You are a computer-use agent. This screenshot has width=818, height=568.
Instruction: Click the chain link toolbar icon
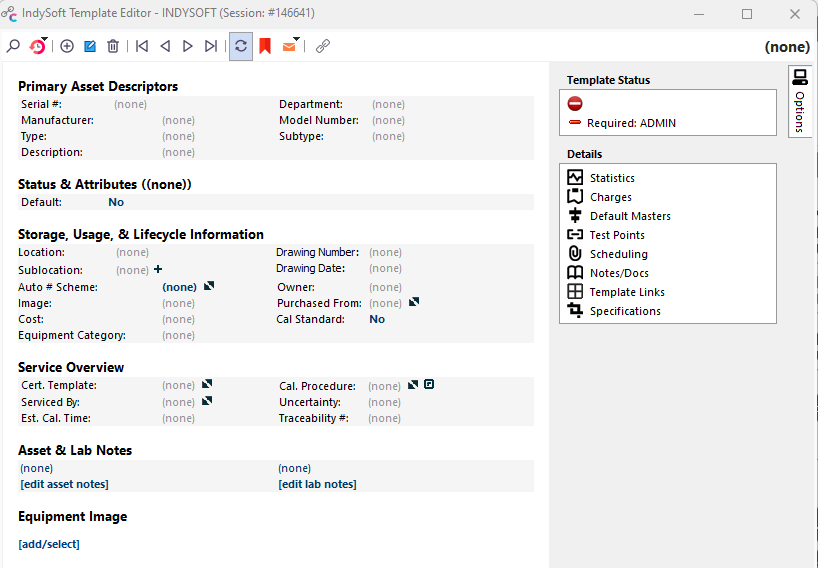click(322, 46)
